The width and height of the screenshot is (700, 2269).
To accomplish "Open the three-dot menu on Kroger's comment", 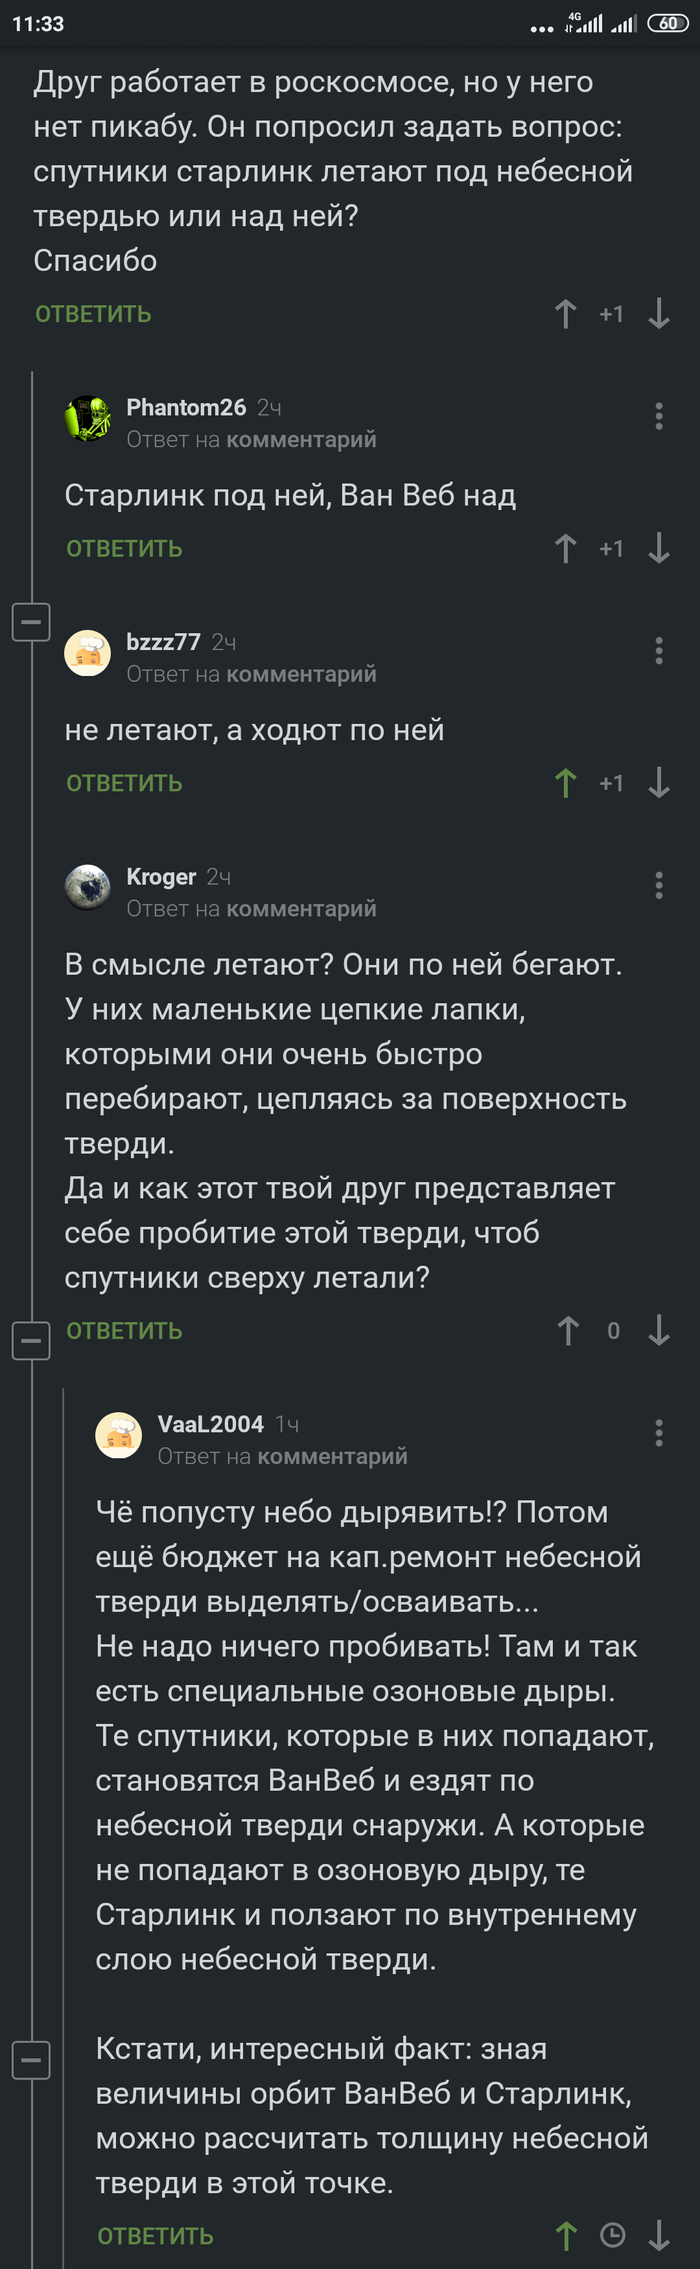I will [x=658, y=884].
